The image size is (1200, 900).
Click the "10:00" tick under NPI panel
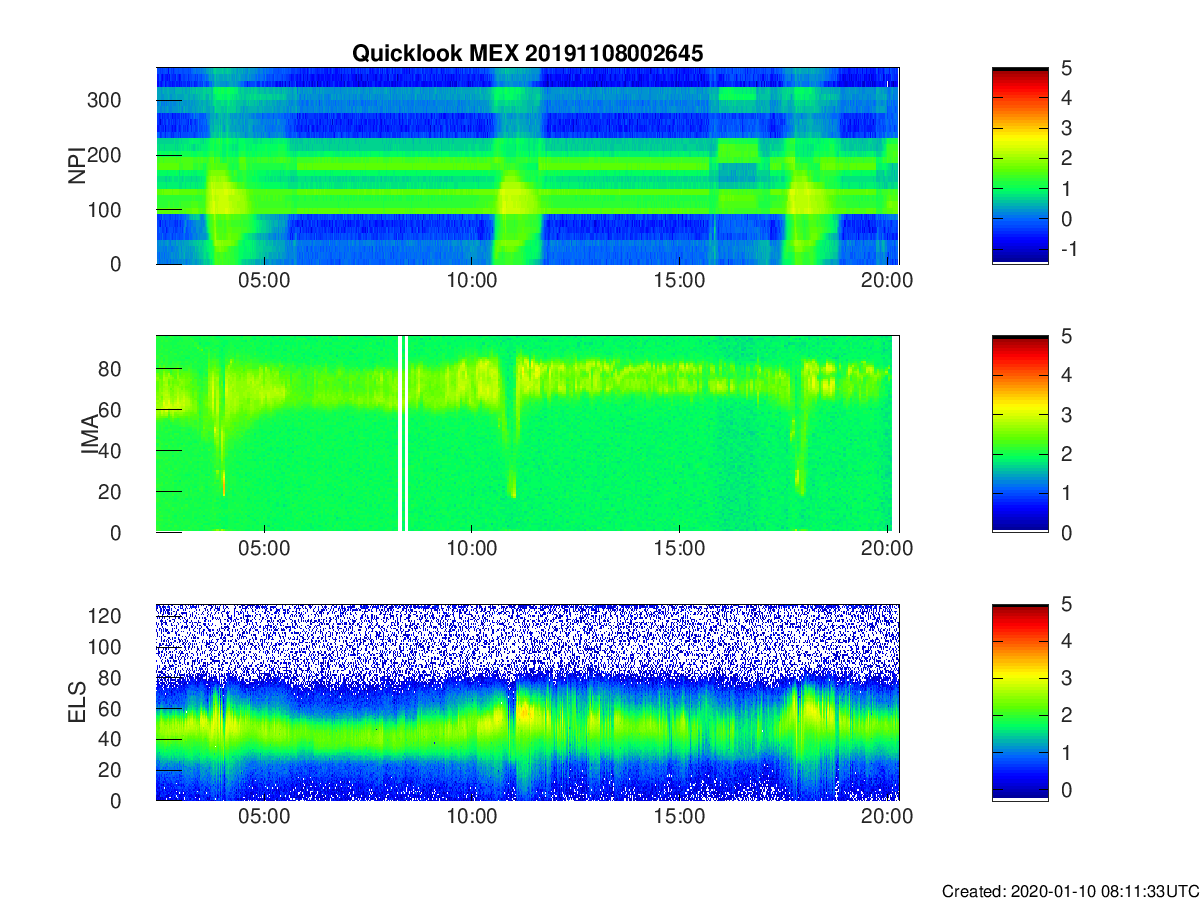click(471, 281)
